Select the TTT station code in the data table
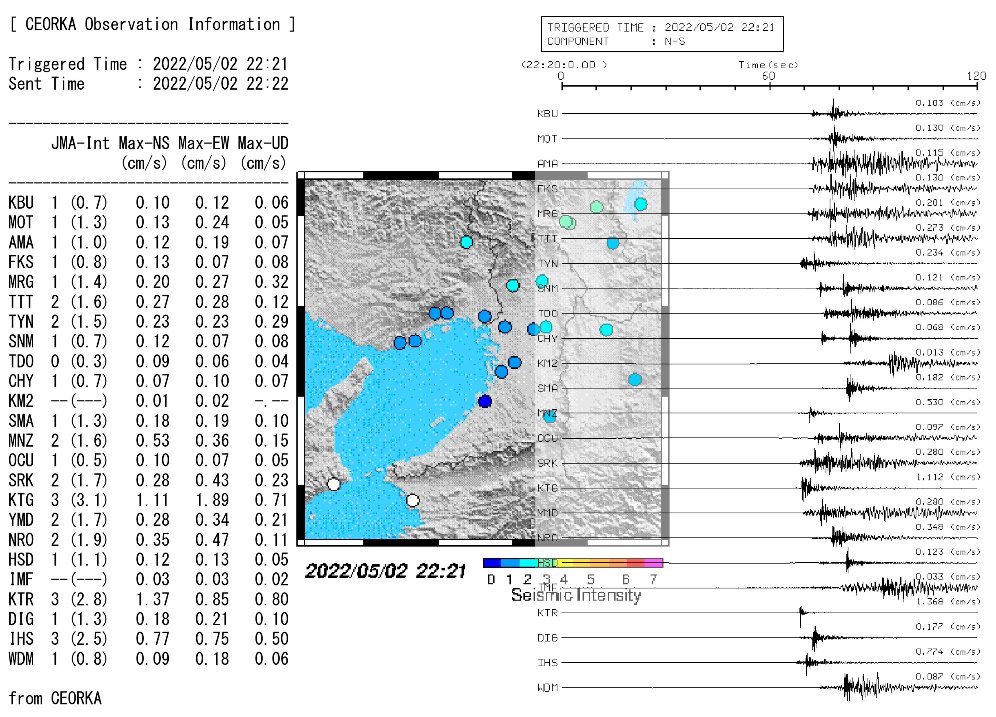This screenshot has width=996, height=717. (21, 302)
